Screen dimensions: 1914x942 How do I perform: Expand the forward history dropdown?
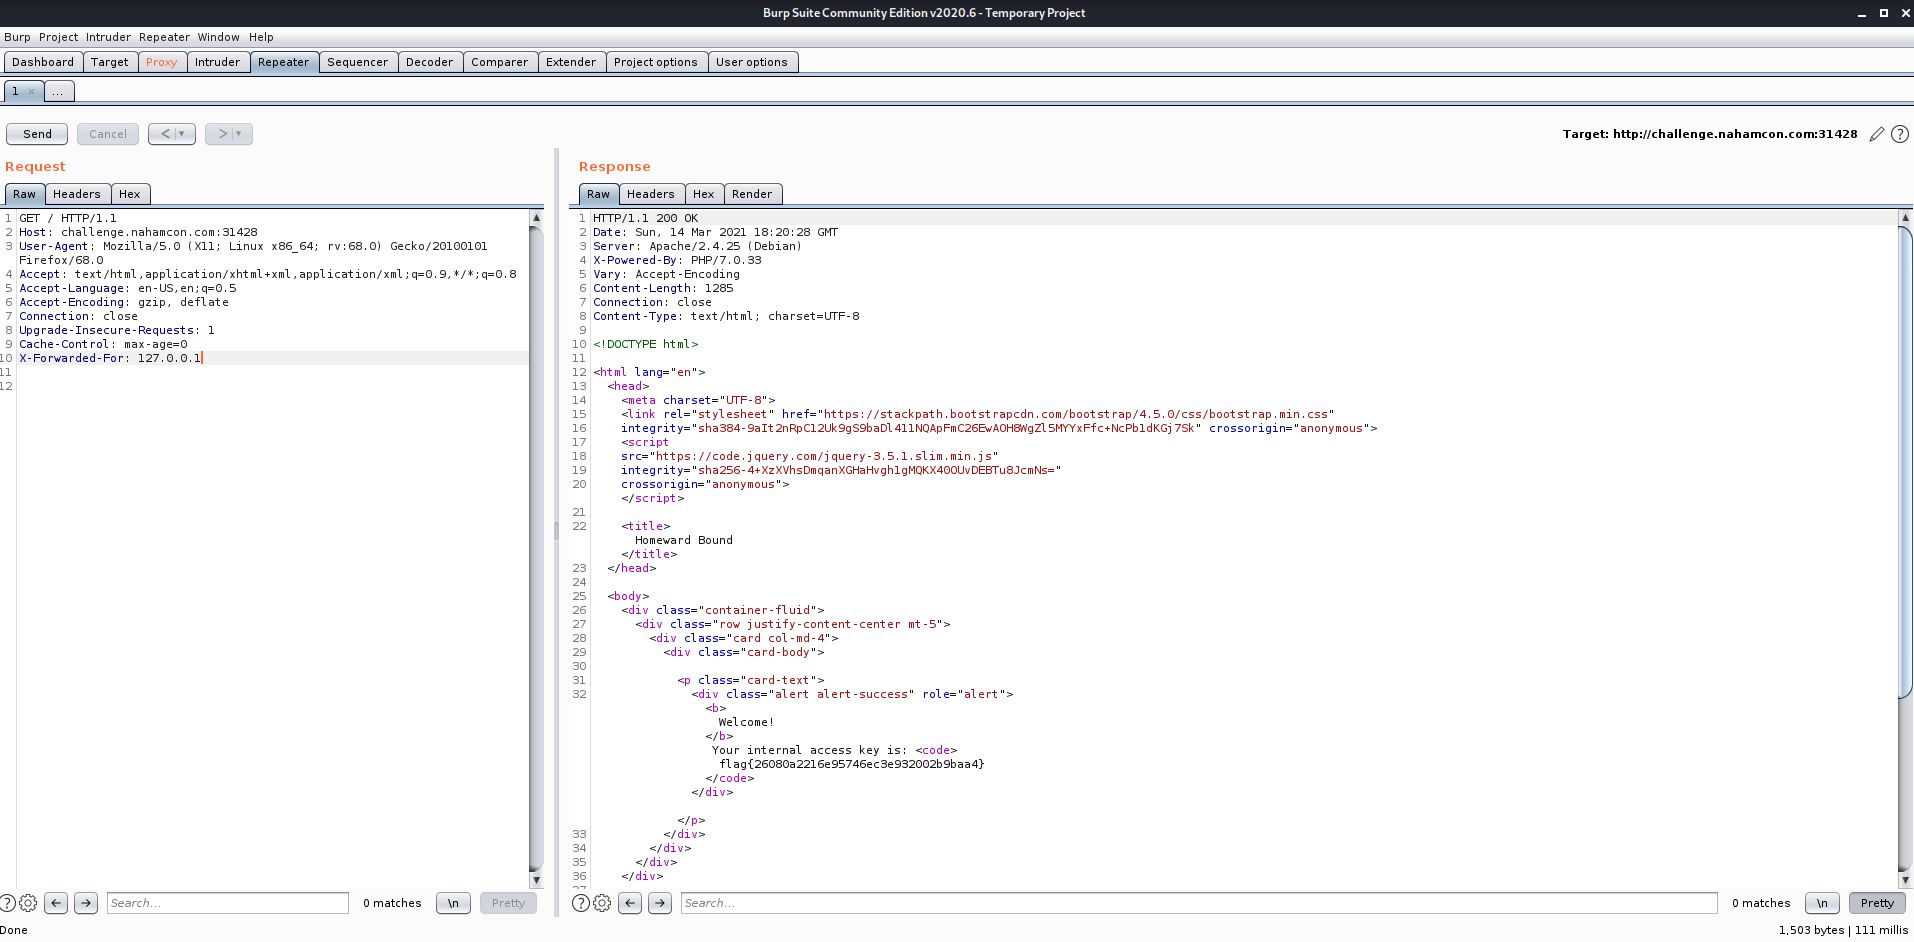tap(239, 134)
